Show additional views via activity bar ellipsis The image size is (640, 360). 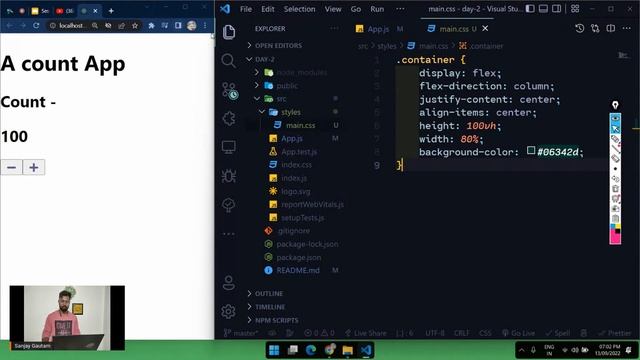229,234
